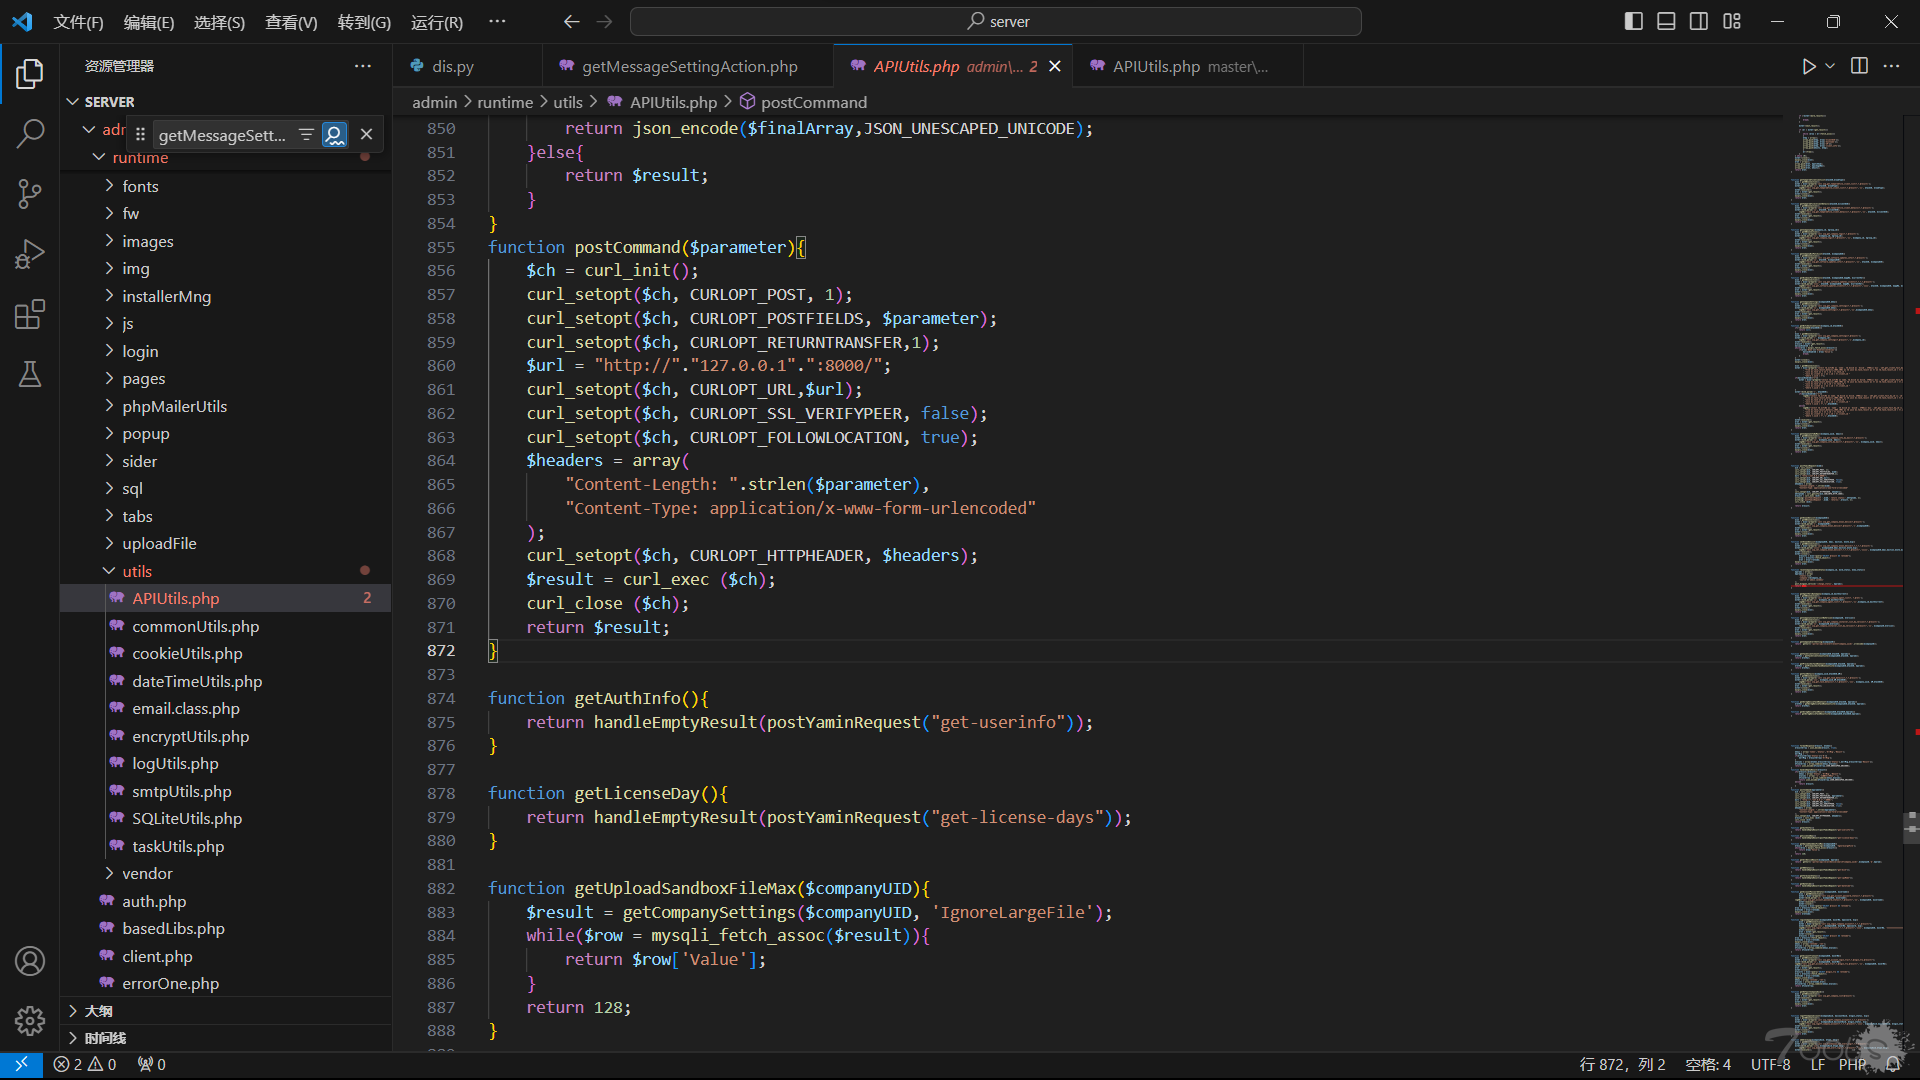Viewport: 1920px width, 1080px height.
Task: Open the Manage gear menu
Action: [30, 1020]
